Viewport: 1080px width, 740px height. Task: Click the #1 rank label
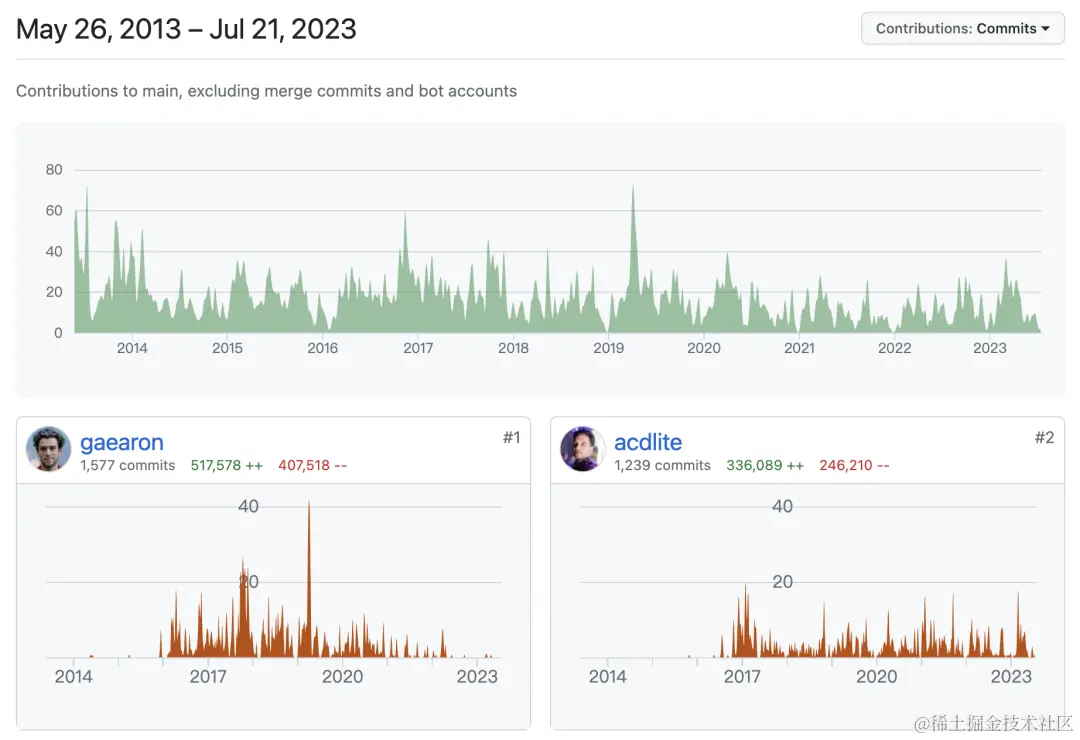coord(511,438)
